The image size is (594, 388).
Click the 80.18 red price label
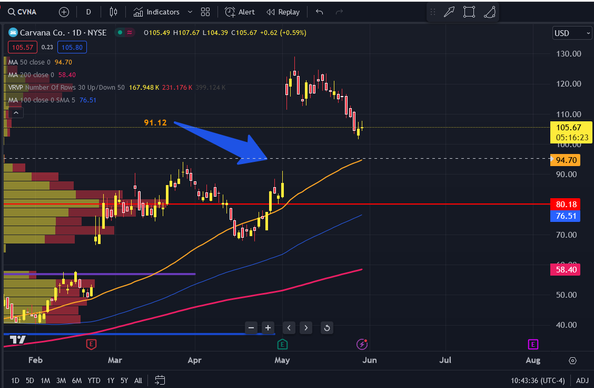pos(565,204)
